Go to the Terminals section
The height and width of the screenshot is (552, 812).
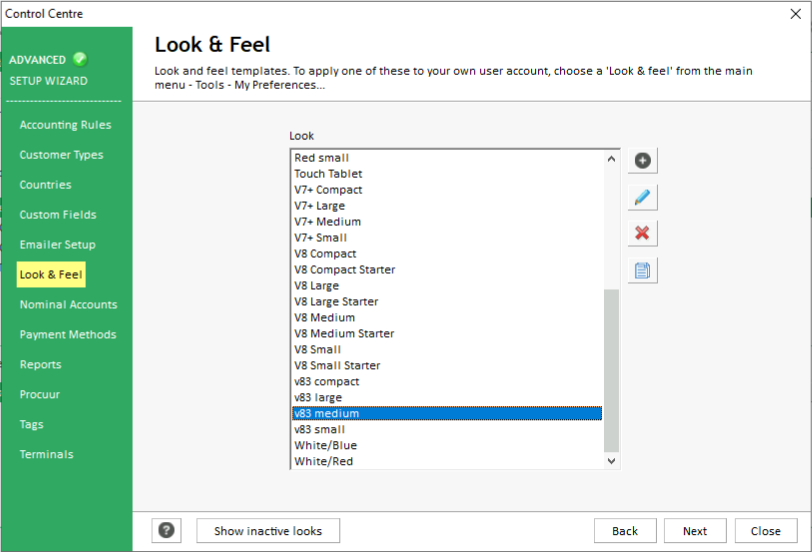(47, 455)
